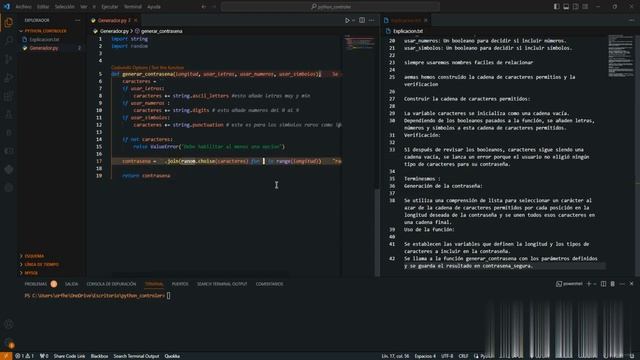Open Explorer panel more actions menu
This screenshot has height=360, width=640.
(78, 20)
